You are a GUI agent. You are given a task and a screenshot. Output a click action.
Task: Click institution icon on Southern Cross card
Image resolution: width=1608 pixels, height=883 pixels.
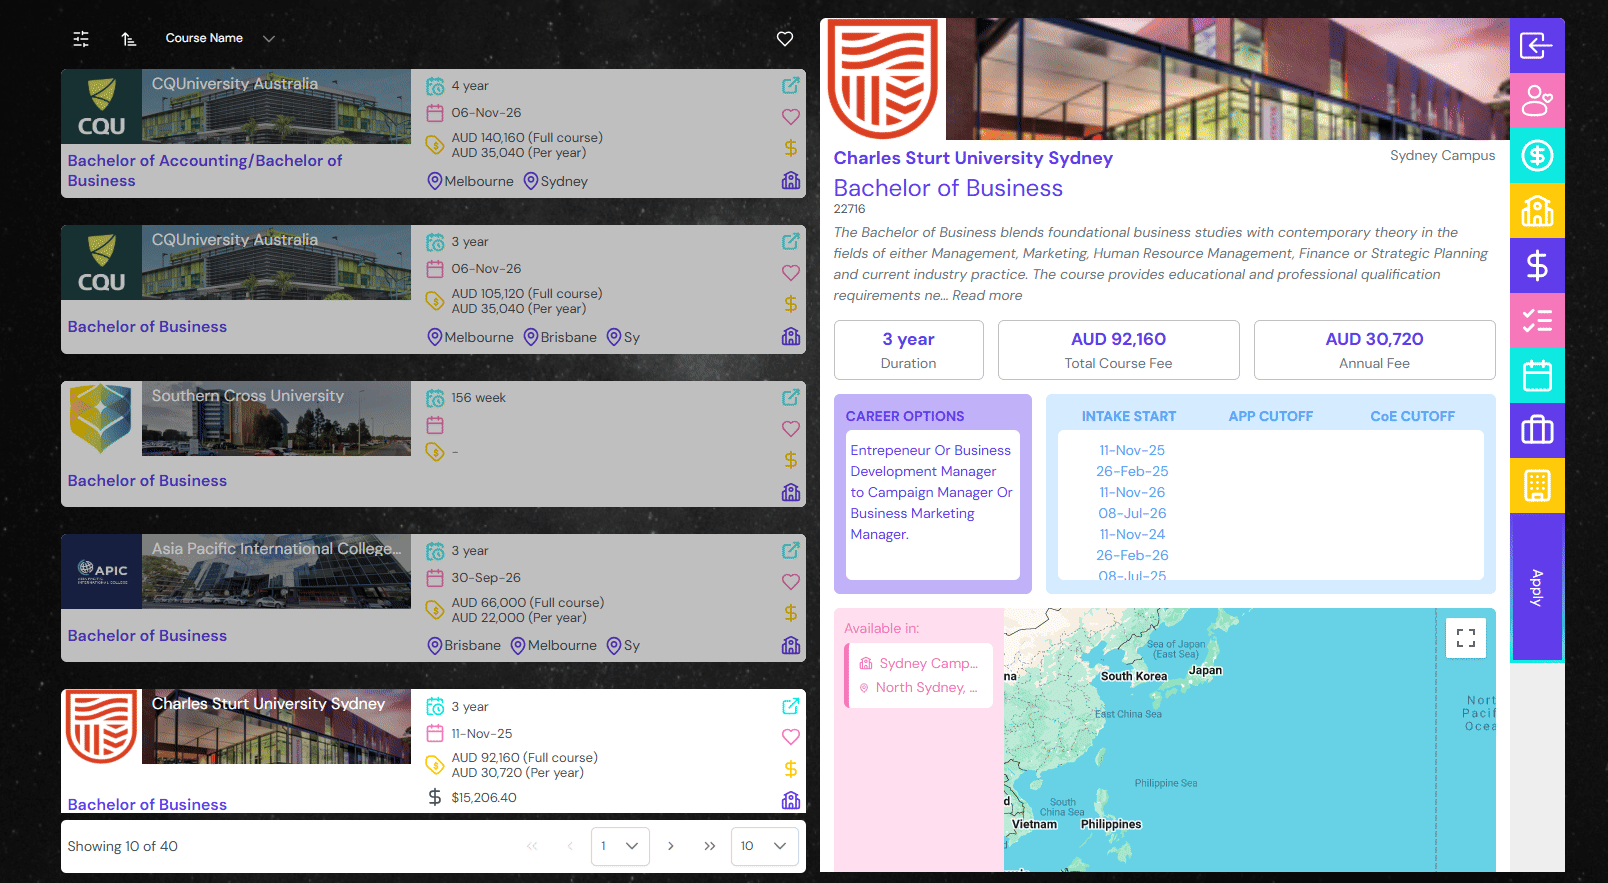[x=790, y=492]
